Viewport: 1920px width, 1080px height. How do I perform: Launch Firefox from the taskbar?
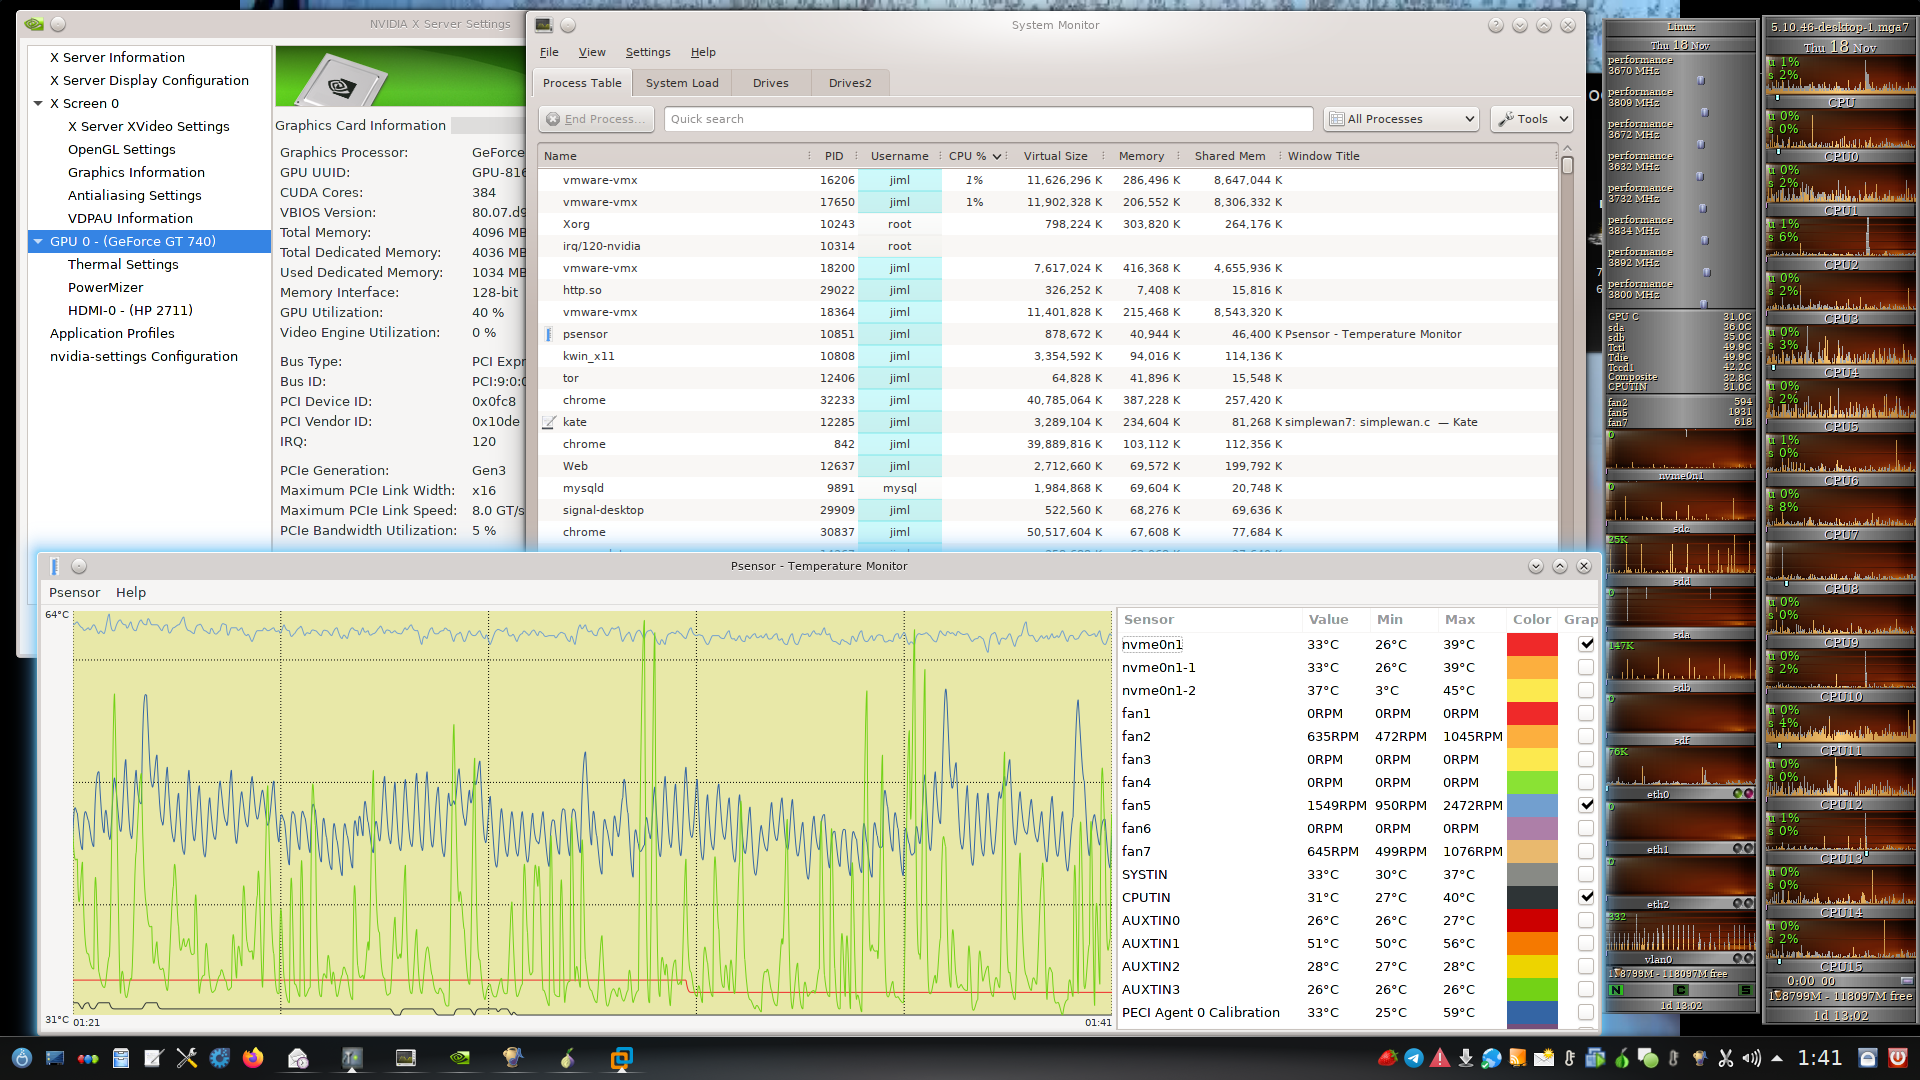[x=253, y=1058]
